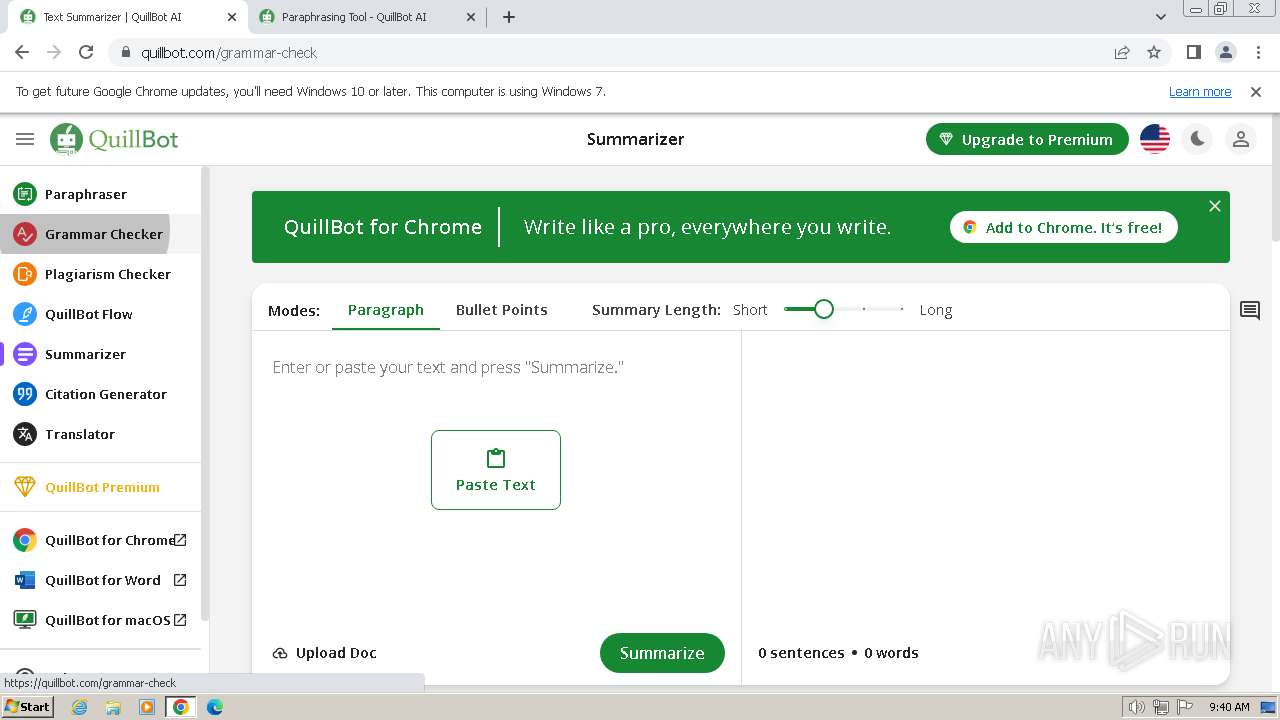The height and width of the screenshot is (720, 1280).
Task: Click the Short label of slider
Action: point(750,310)
